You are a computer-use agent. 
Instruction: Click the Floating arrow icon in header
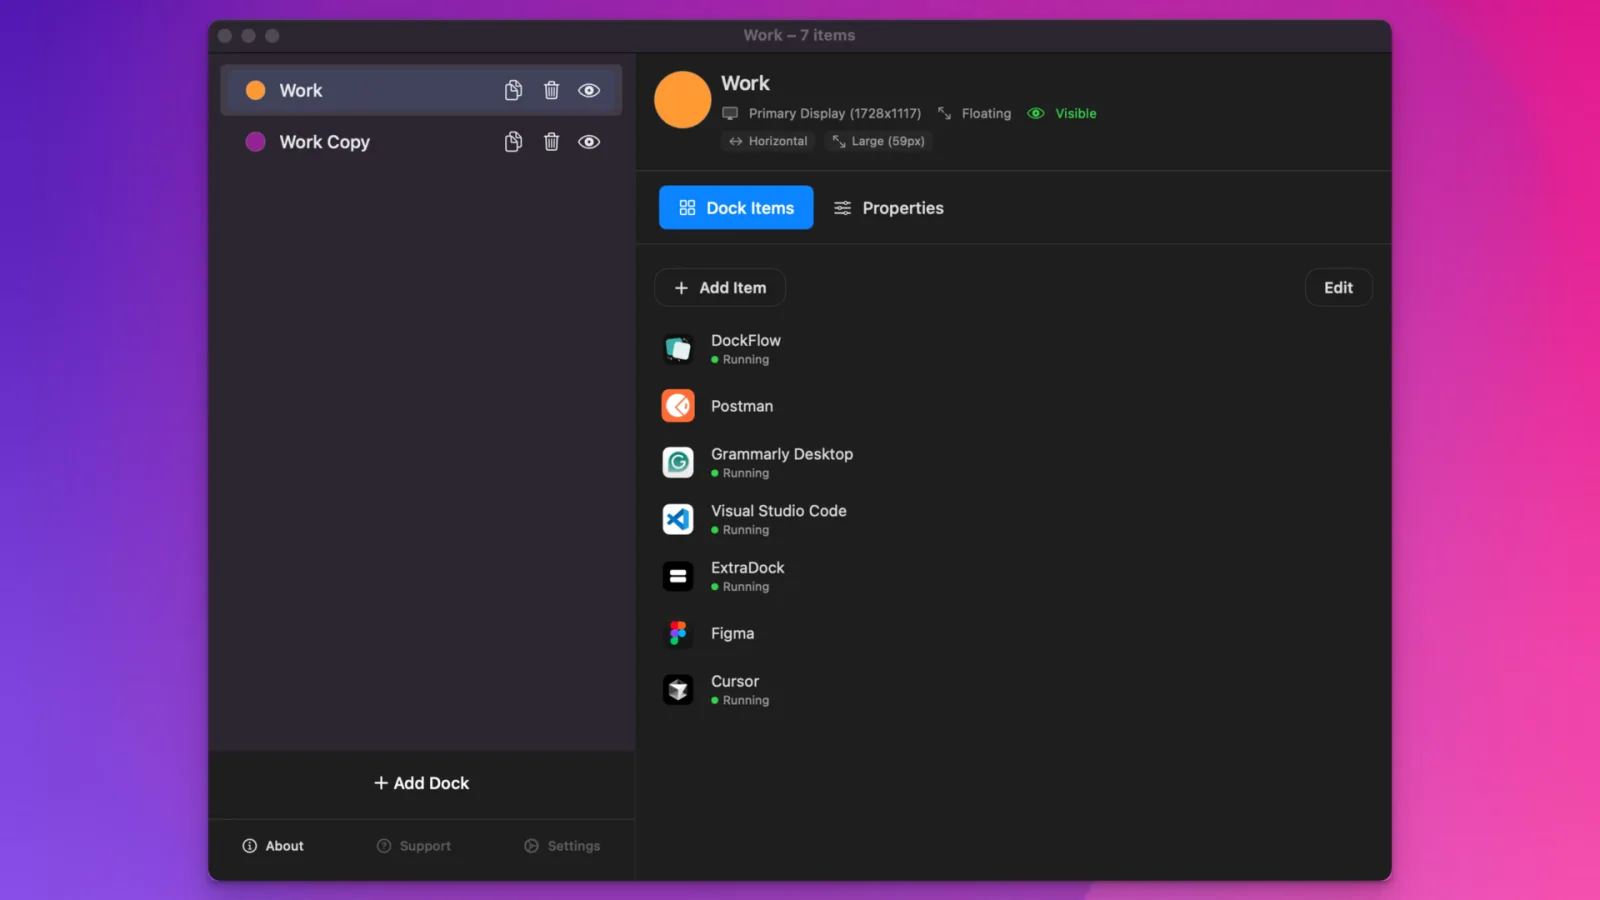click(944, 114)
